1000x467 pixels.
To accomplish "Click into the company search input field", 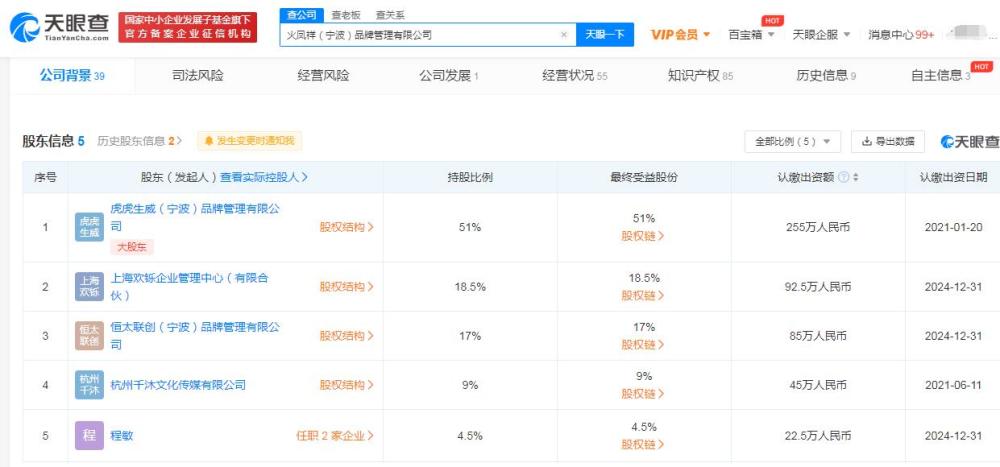I will [x=420, y=34].
